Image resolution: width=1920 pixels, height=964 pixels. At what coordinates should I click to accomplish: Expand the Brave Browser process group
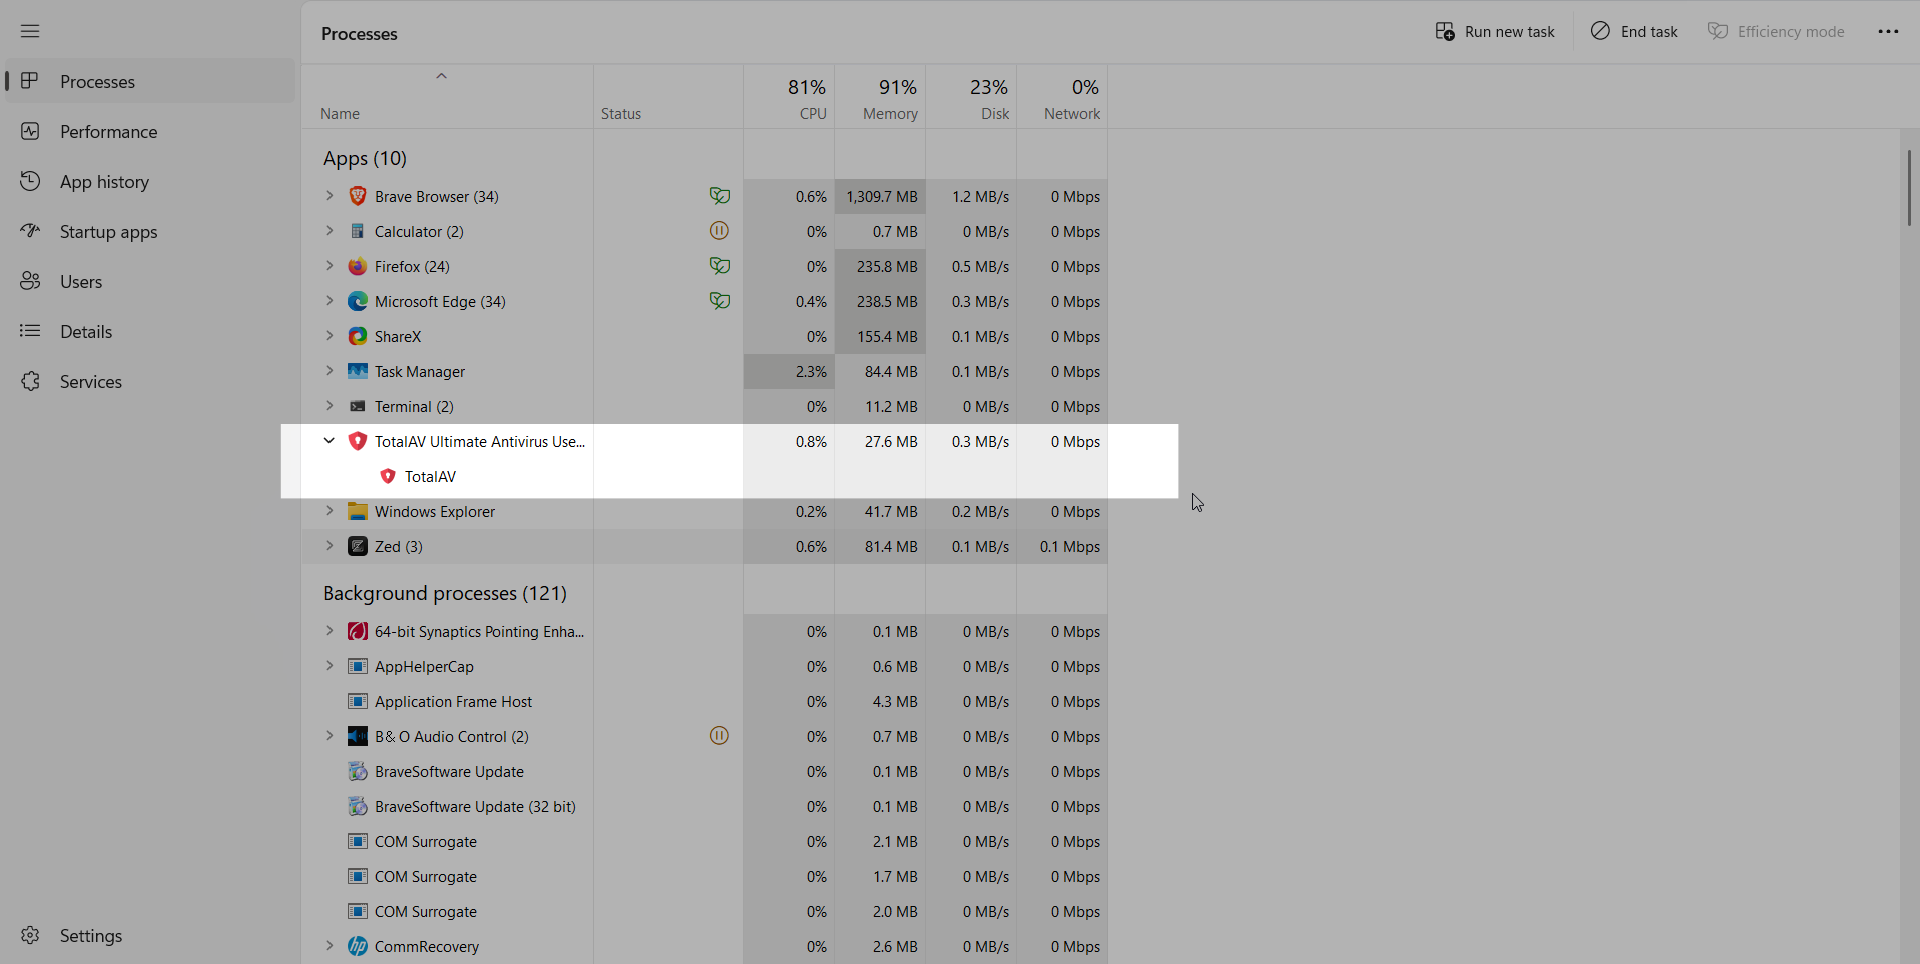click(x=329, y=196)
